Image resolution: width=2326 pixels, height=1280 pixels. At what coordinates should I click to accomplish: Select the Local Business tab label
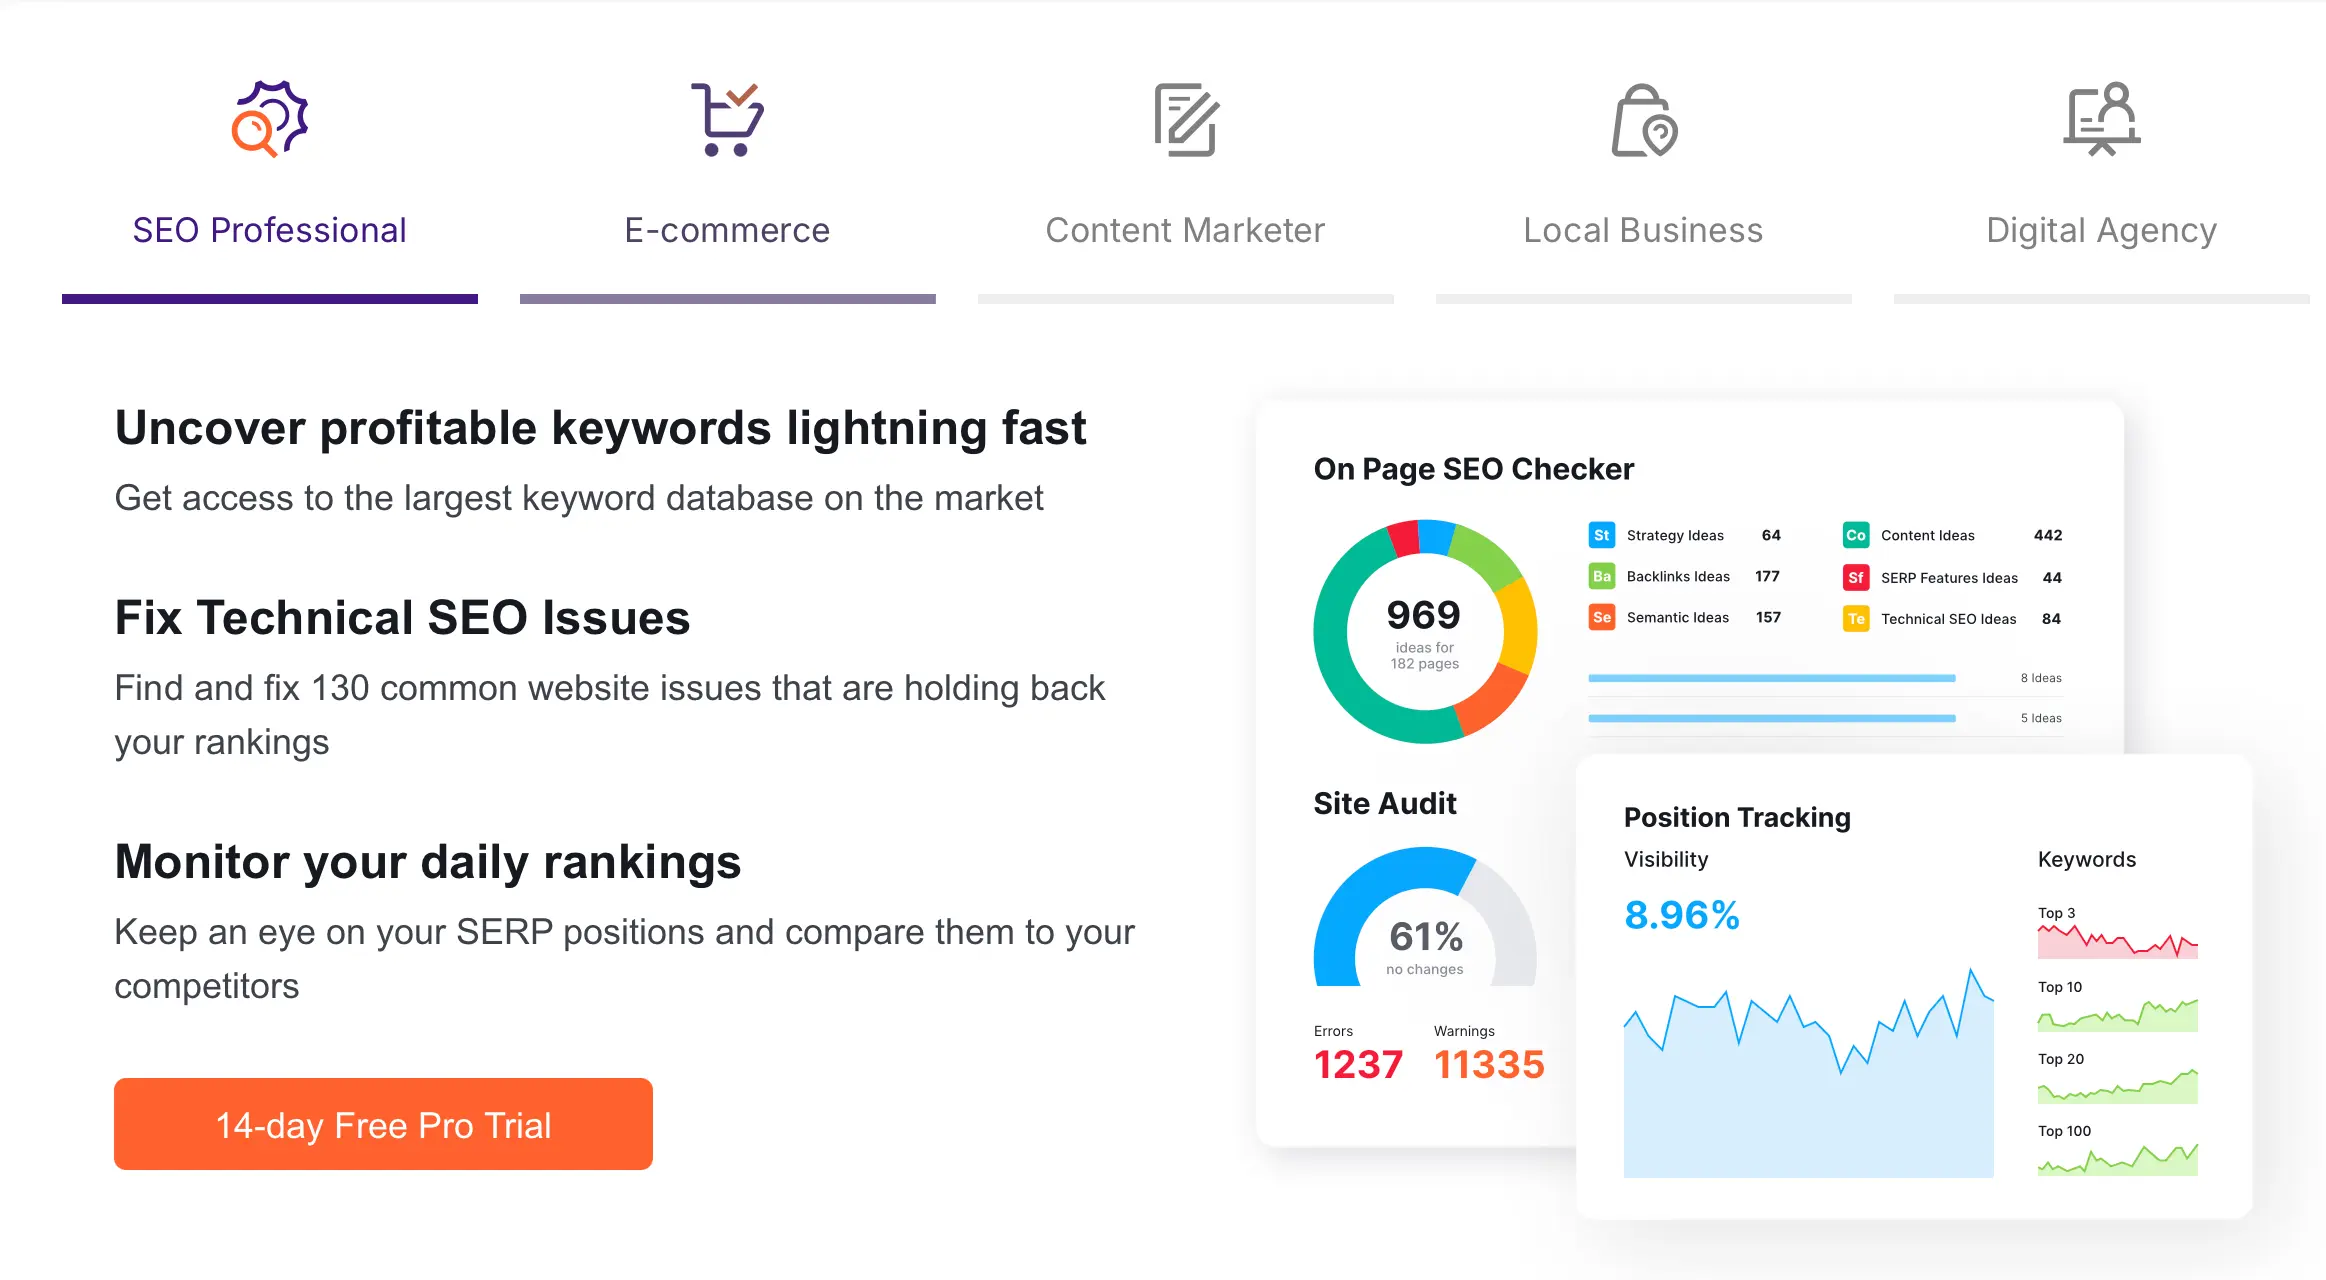click(x=1643, y=230)
